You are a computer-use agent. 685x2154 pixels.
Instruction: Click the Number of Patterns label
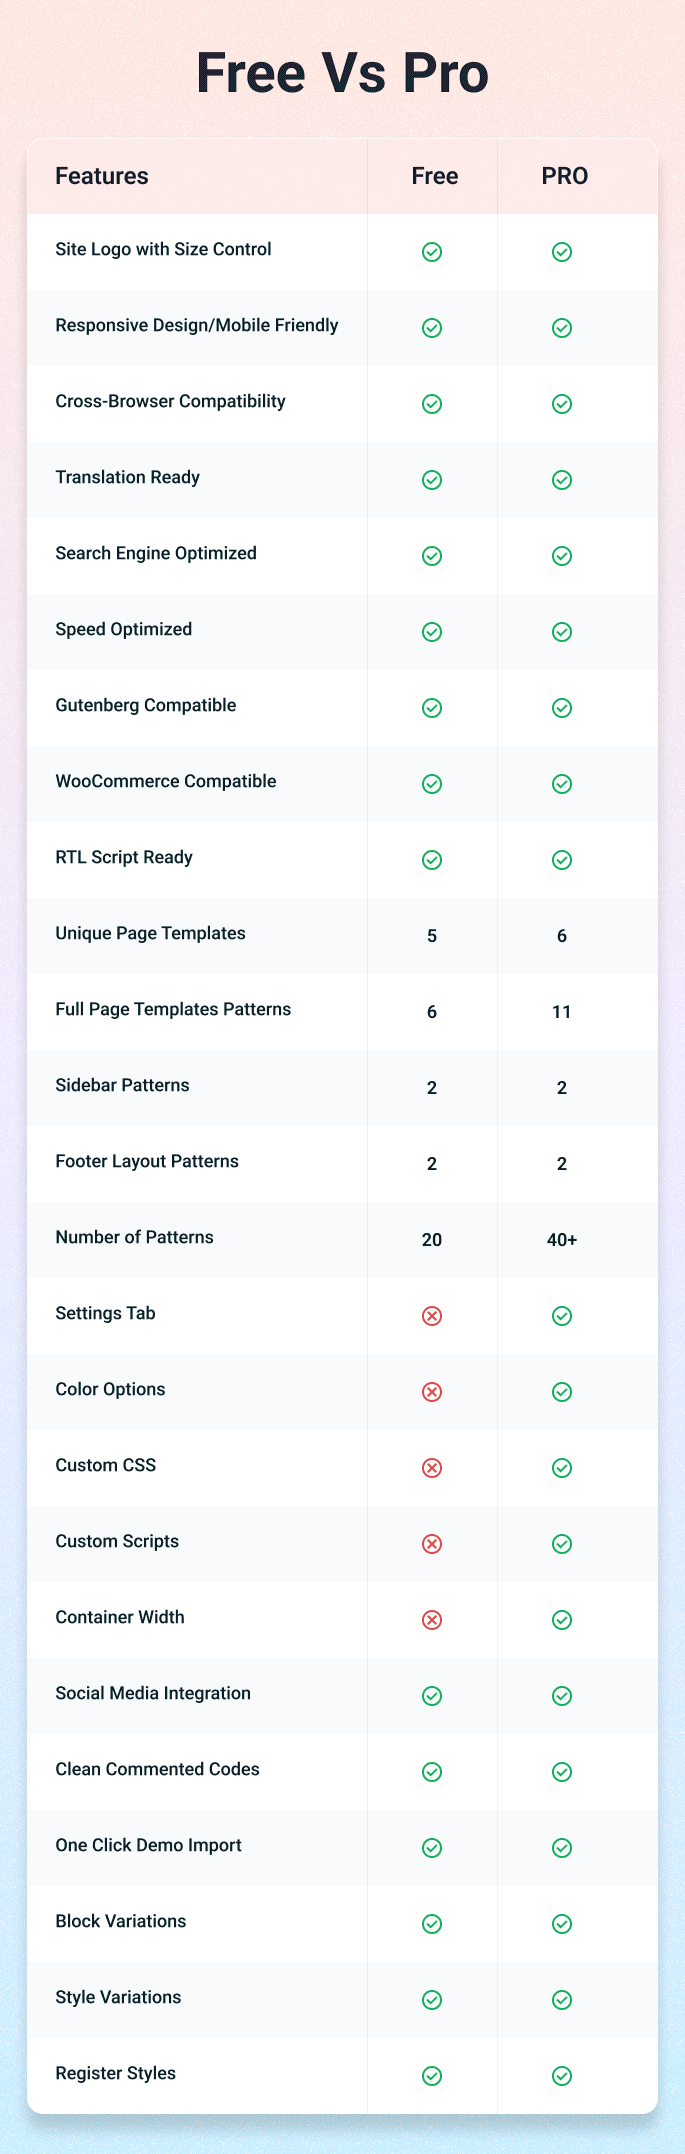134,1237
